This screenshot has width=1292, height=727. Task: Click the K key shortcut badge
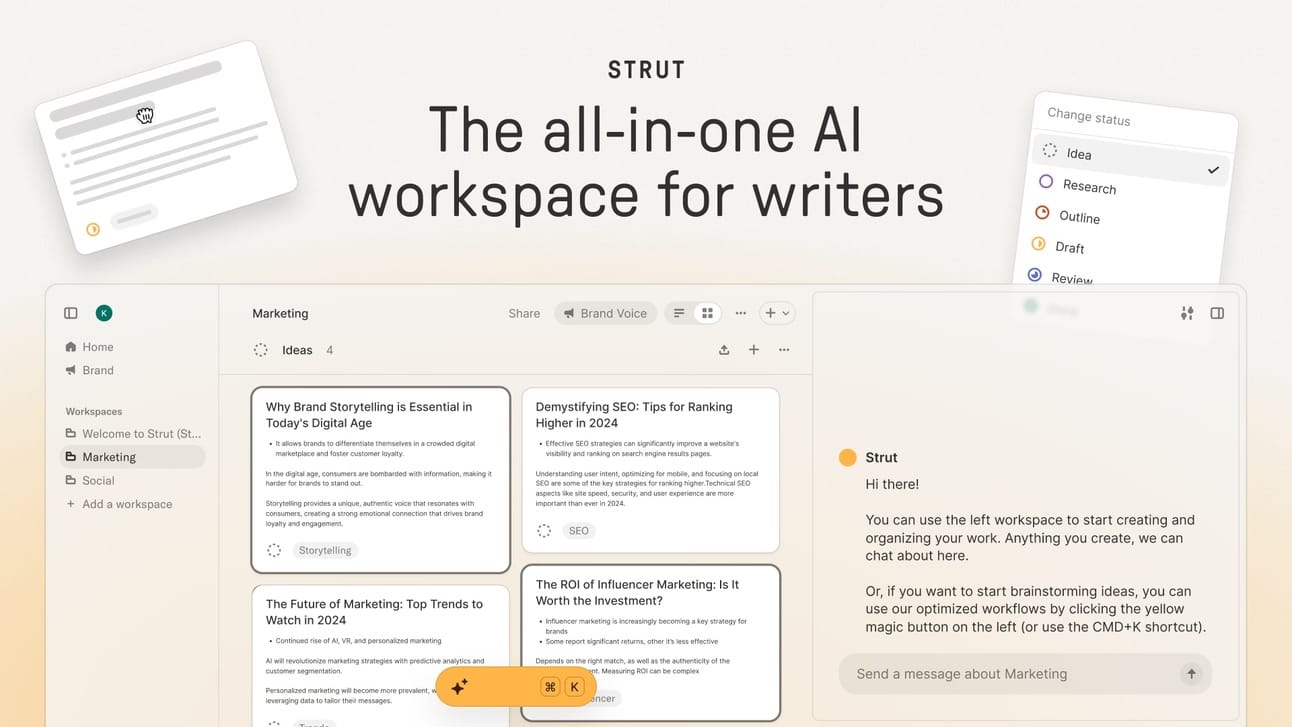(x=575, y=687)
